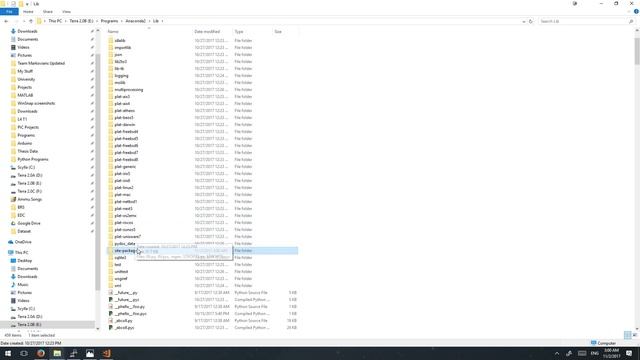
Task: Select the sqlite3 folder row
Action: pyautogui.click(x=202, y=258)
